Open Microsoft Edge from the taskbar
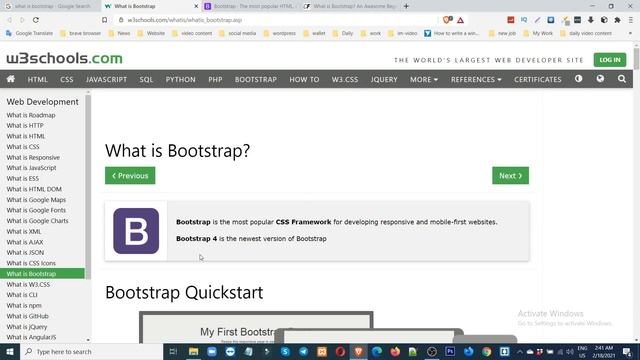 click(x=376, y=351)
